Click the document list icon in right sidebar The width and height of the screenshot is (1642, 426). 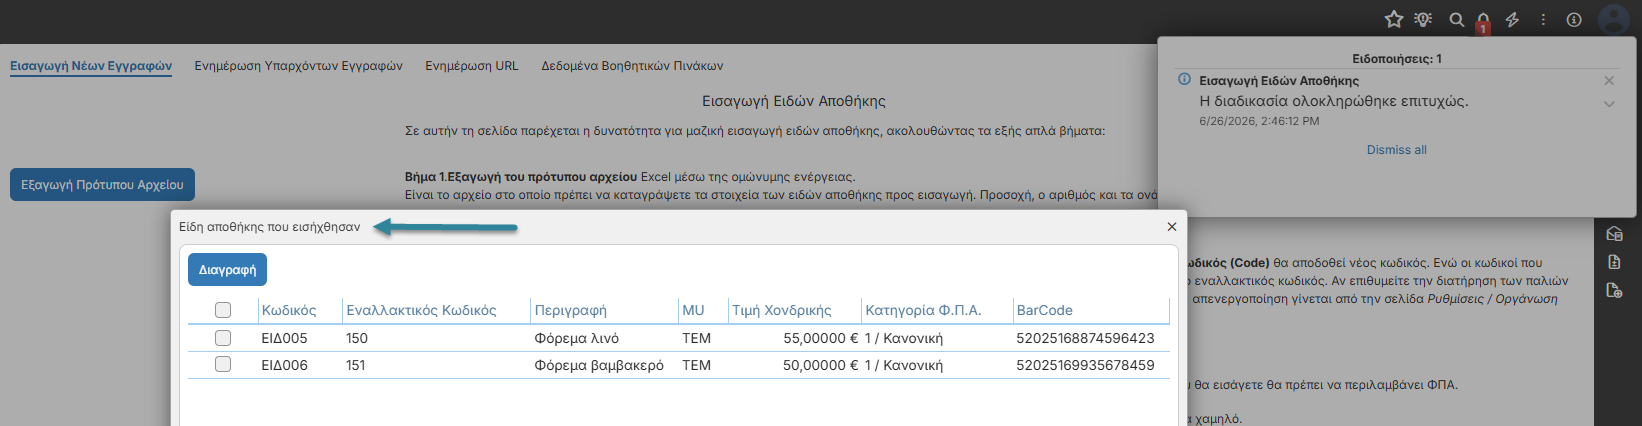tap(1614, 262)
